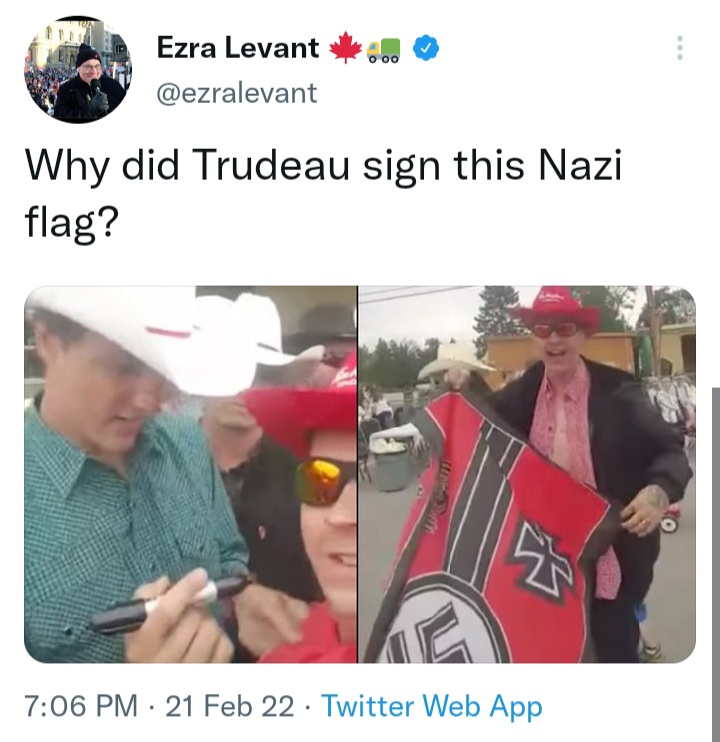Viewport: 720px width, 742px height.
Task: Click the iron cross on the red flag
Action: (x=543, y=558)
